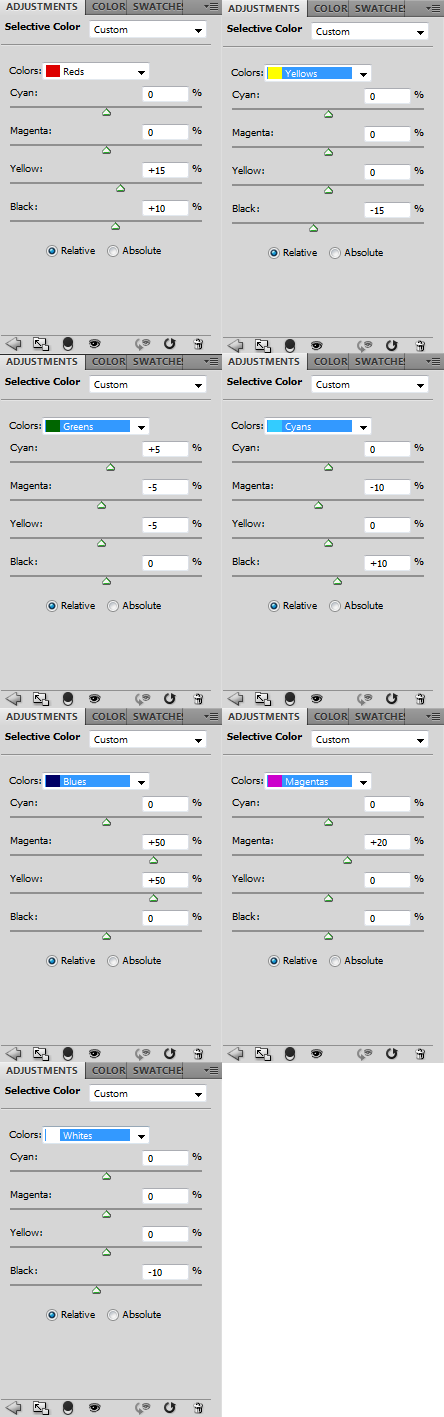444x1417 pixels.
Task: Clip to layer icon in Cyans panel
Action: coord(289,698)
